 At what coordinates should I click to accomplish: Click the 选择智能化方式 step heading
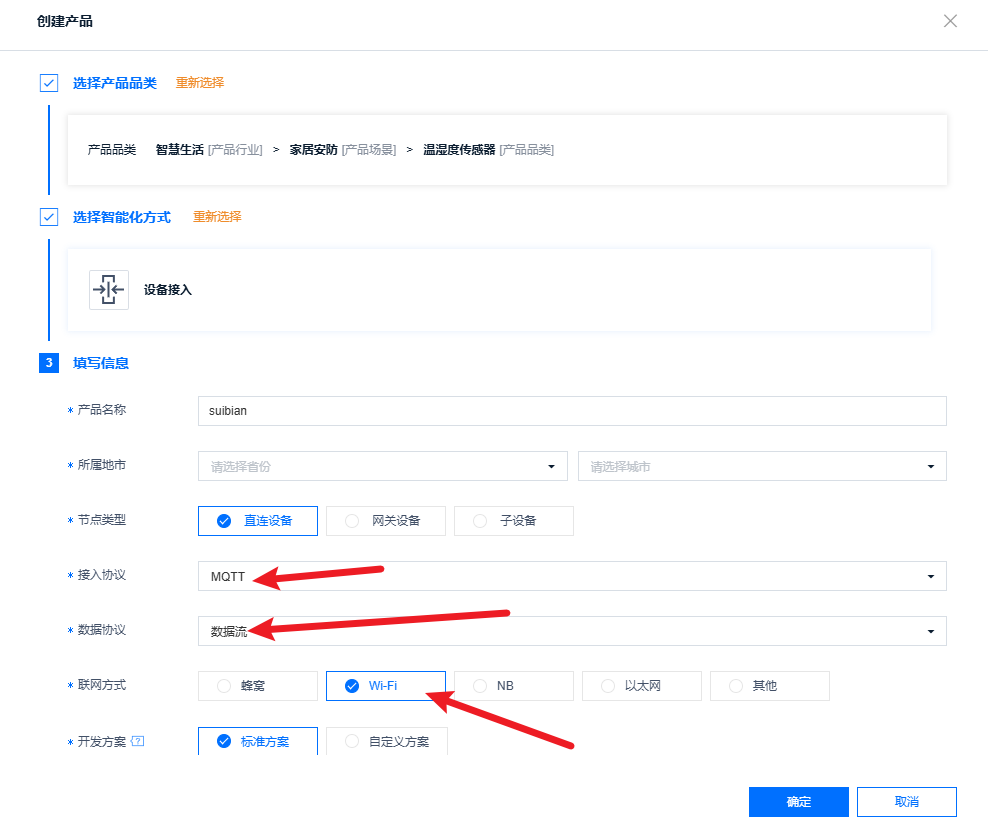click(122, 217)
